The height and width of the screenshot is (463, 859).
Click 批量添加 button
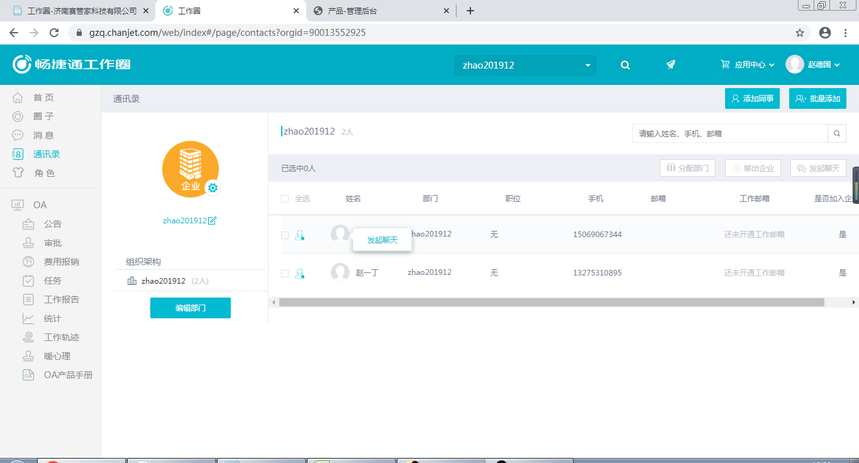pos(817,99)
